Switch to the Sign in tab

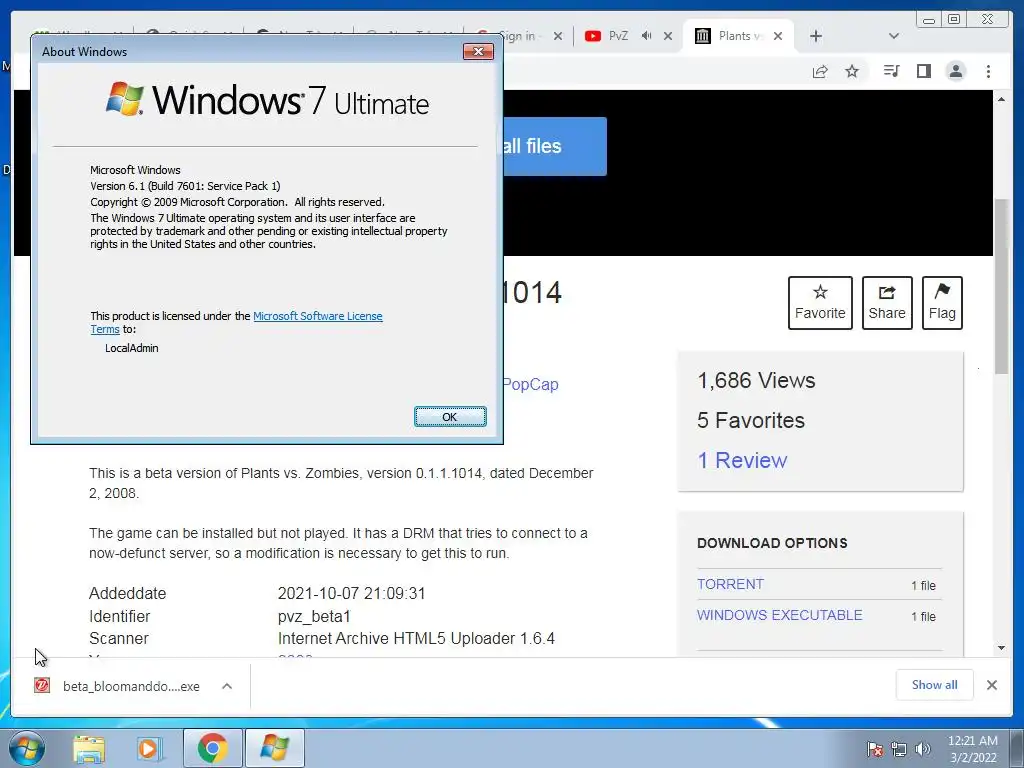click(x=520, y=36)
